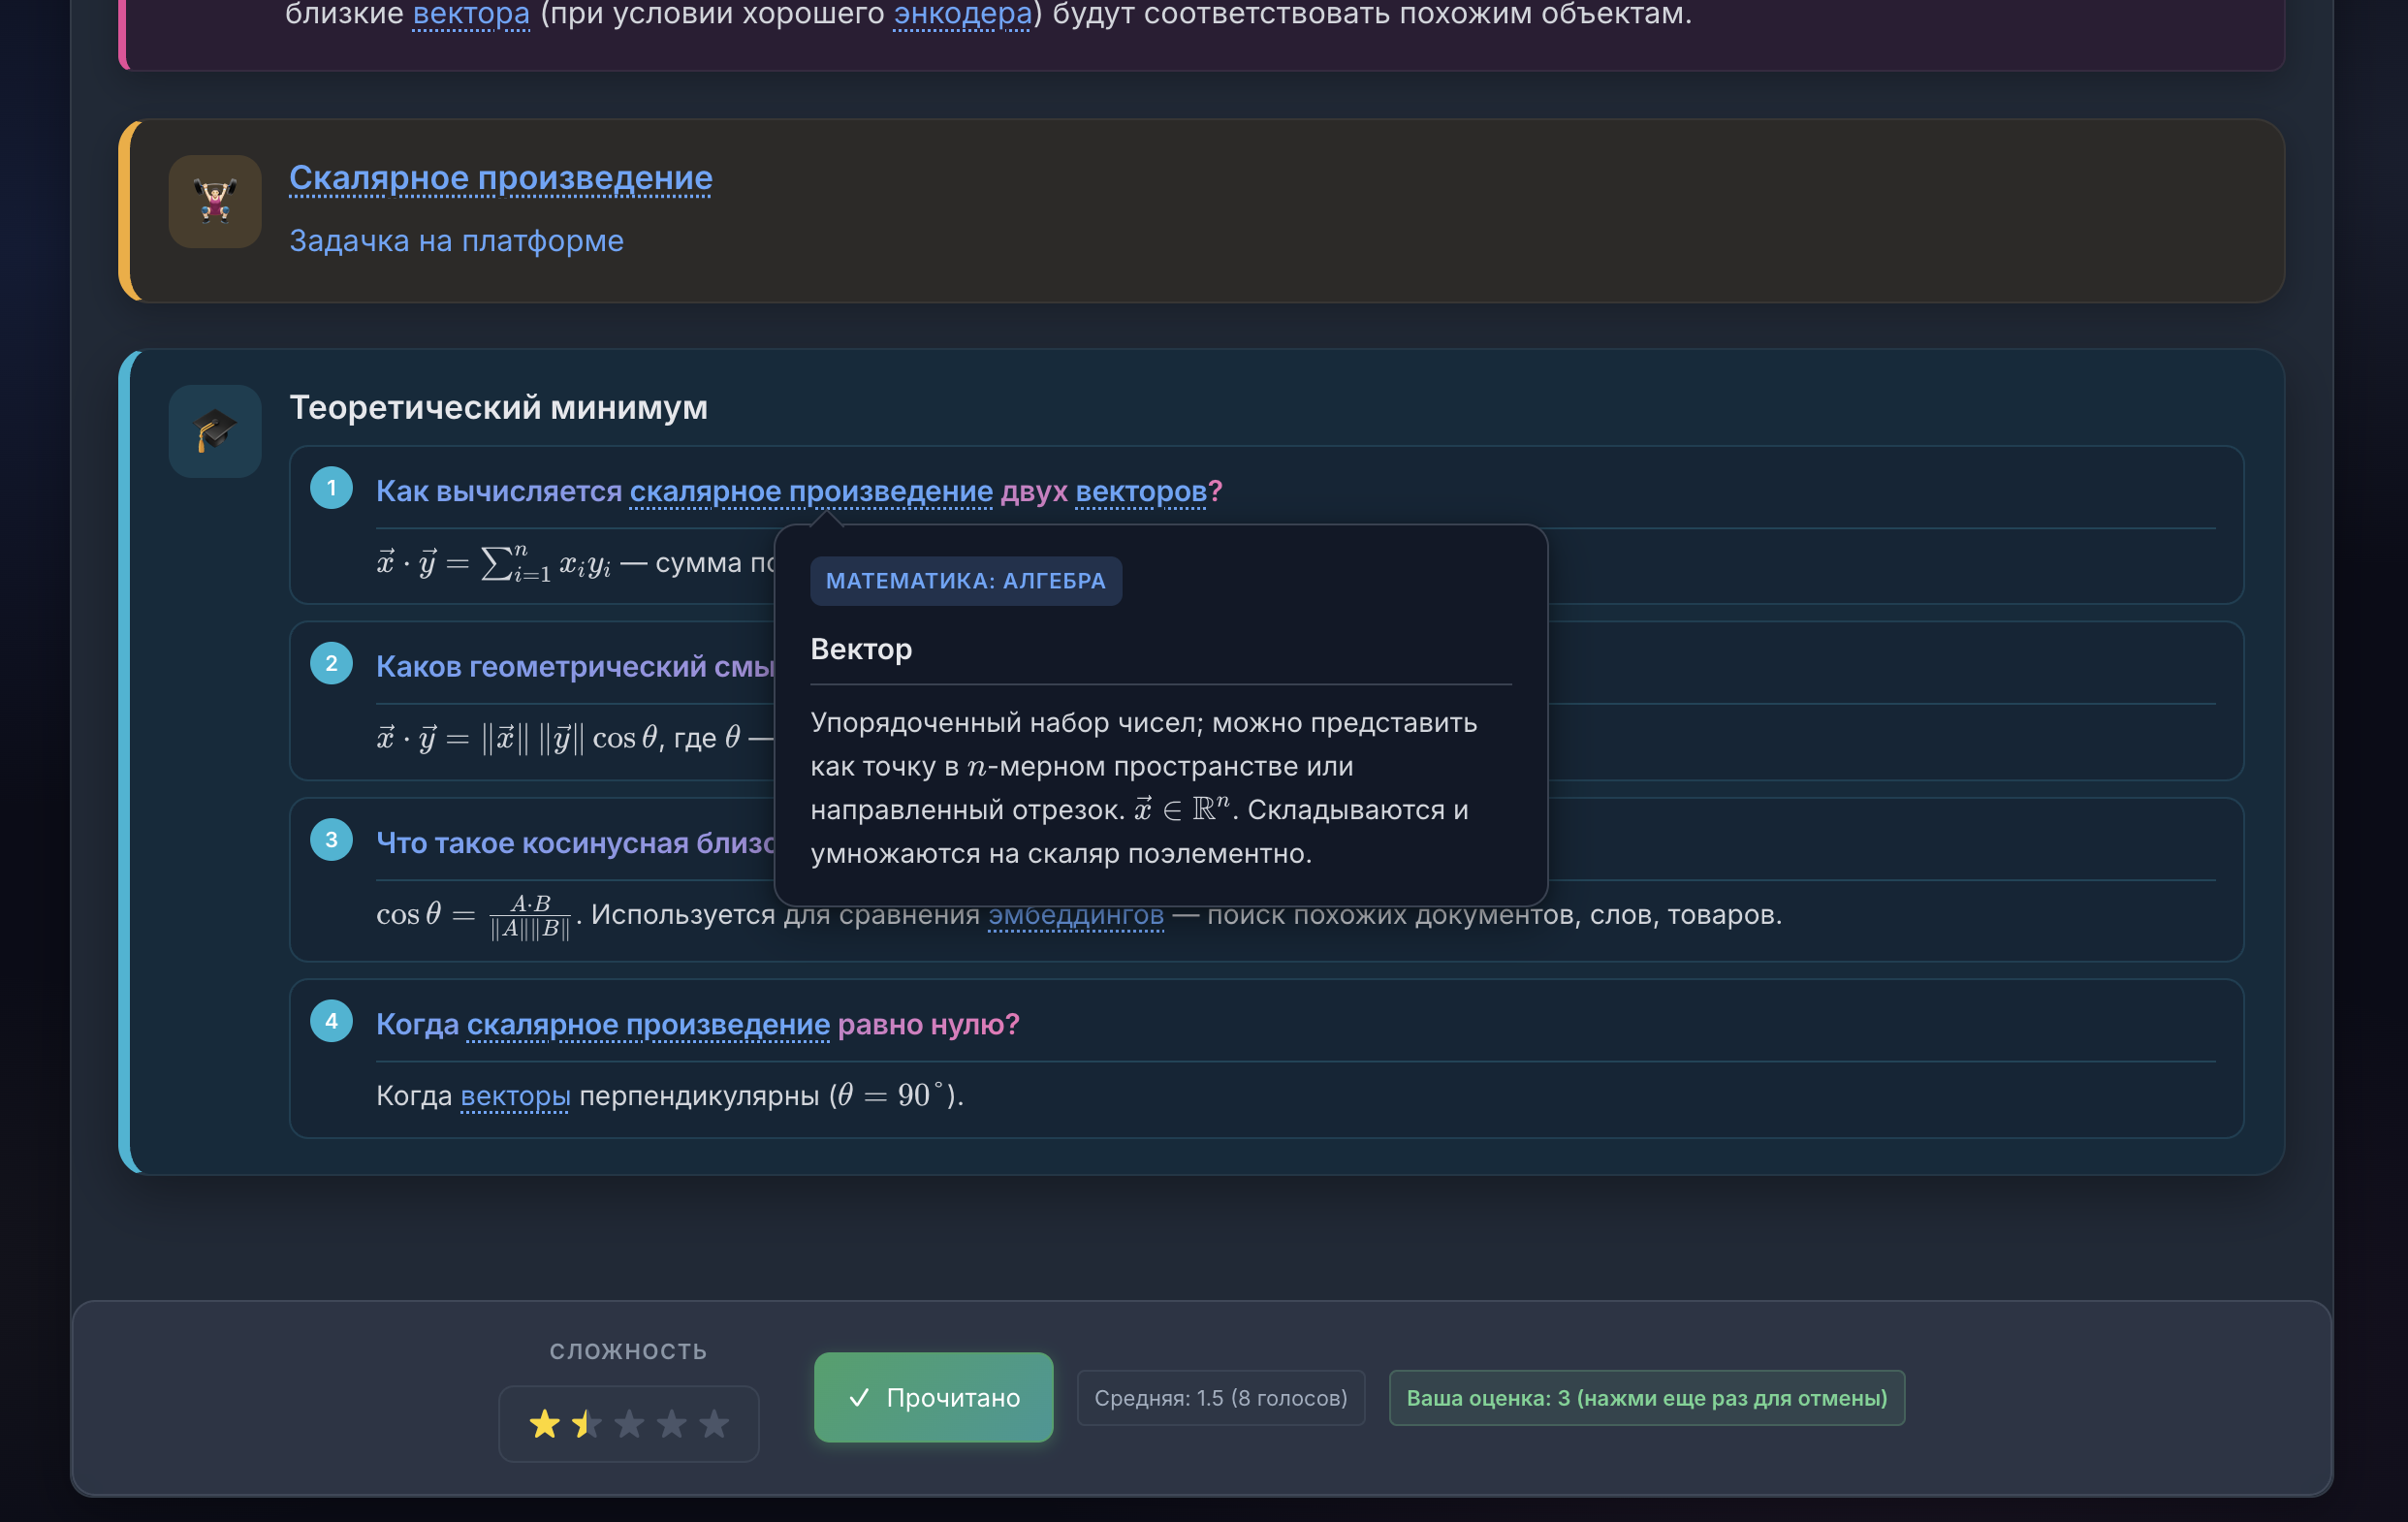Expand question Каков геометрический смысл
This screenshot has width=2408, height=1522.
[x=575, y=666]
